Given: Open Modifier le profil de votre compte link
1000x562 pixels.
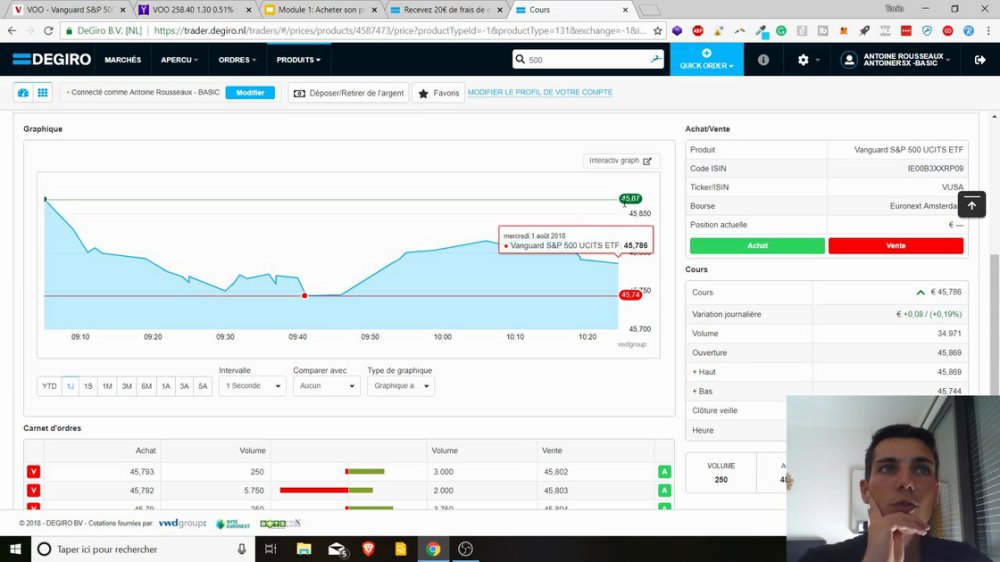Looking at the screenshot, I should click(540, 92).
